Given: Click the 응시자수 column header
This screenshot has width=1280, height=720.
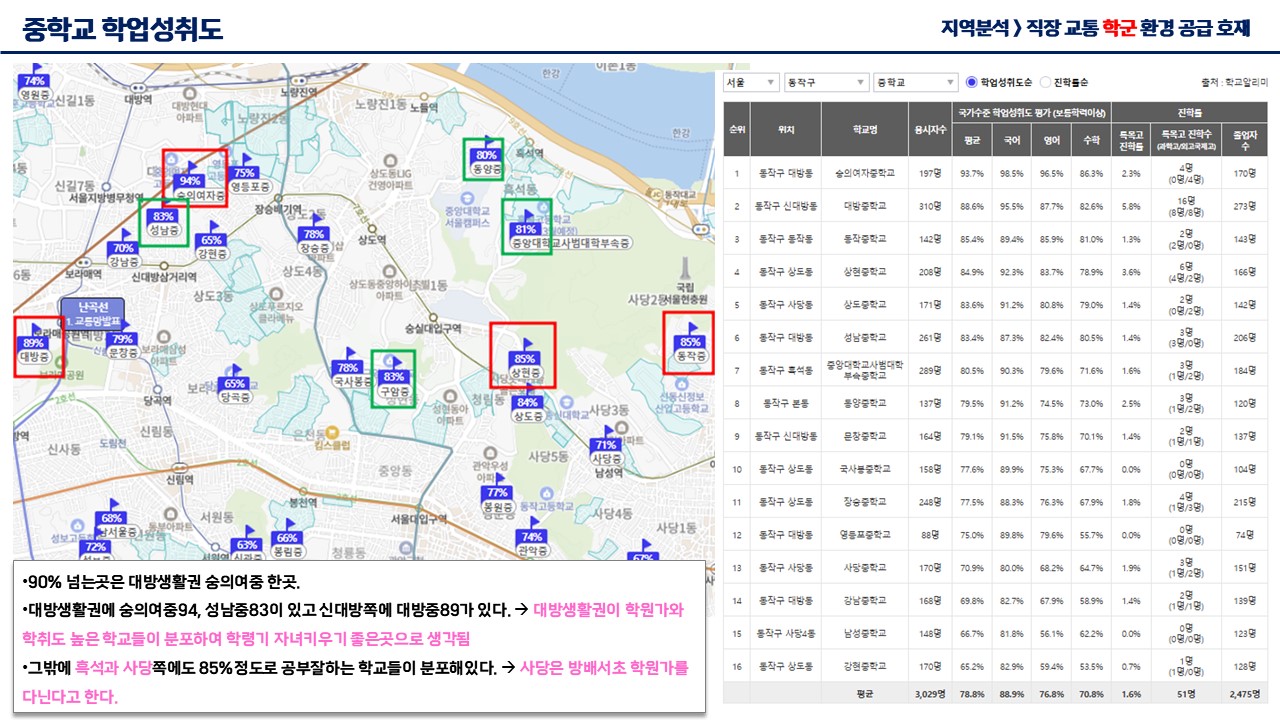Looking at the screenshot, I should (x=930, y=128).
